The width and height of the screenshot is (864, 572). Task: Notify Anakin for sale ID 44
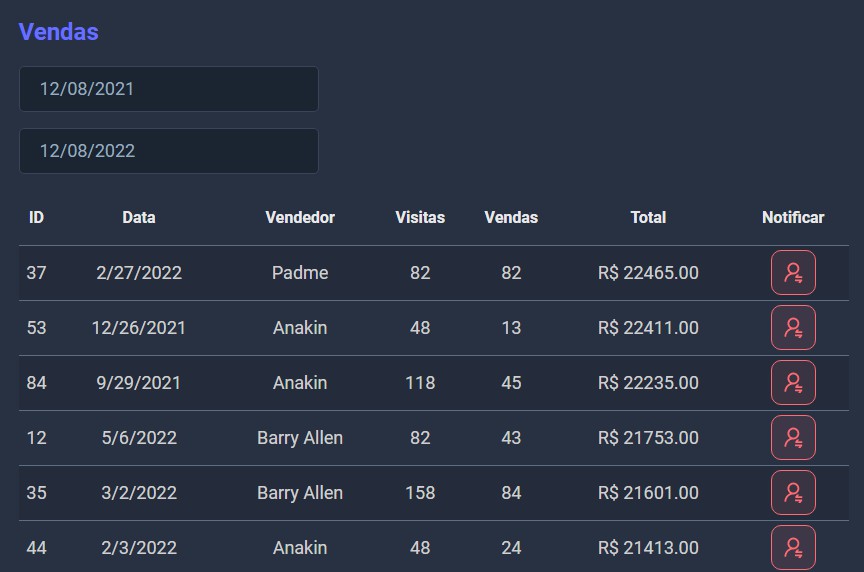click(793, 547)
